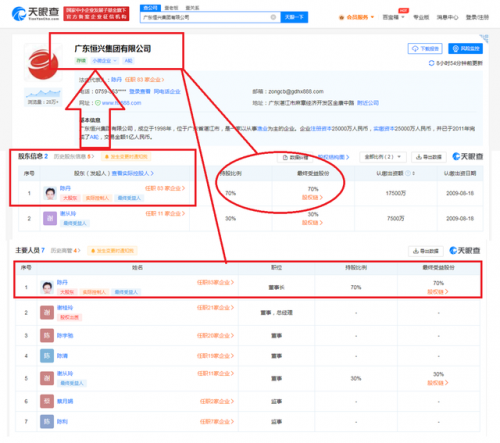Click the blue 陈 avatar in personnel row 7
500x443 pixels.
click(47, 422)
